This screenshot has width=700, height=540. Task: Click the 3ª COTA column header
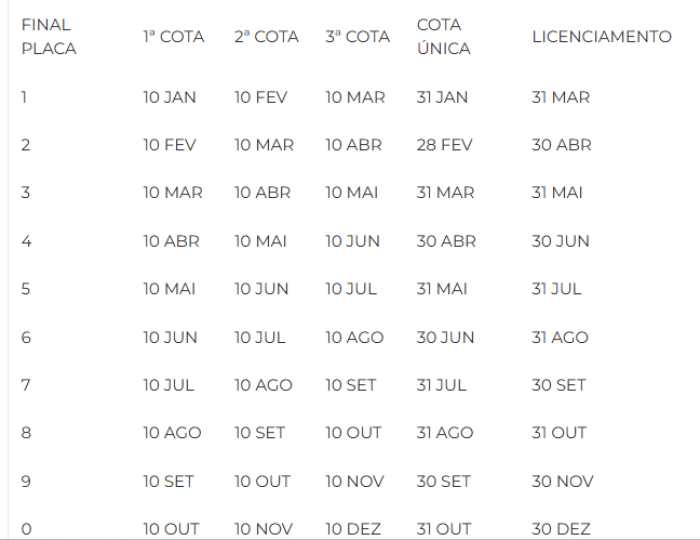[357, 37]
